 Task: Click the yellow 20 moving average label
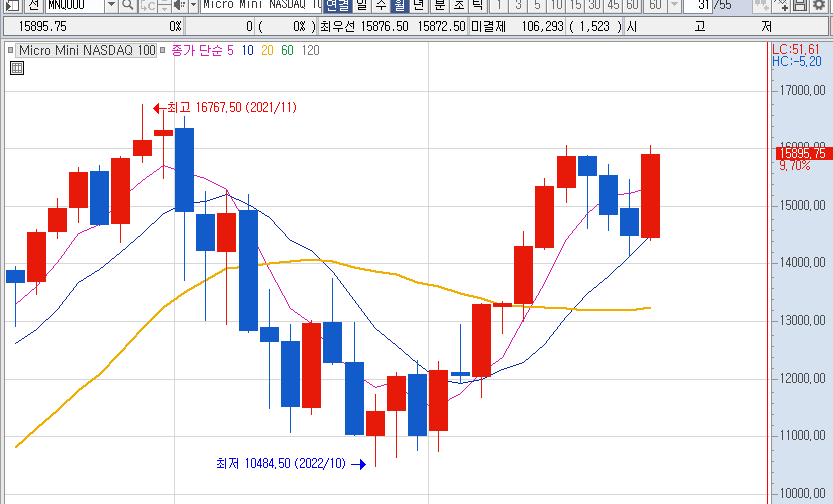pos(266,49)
